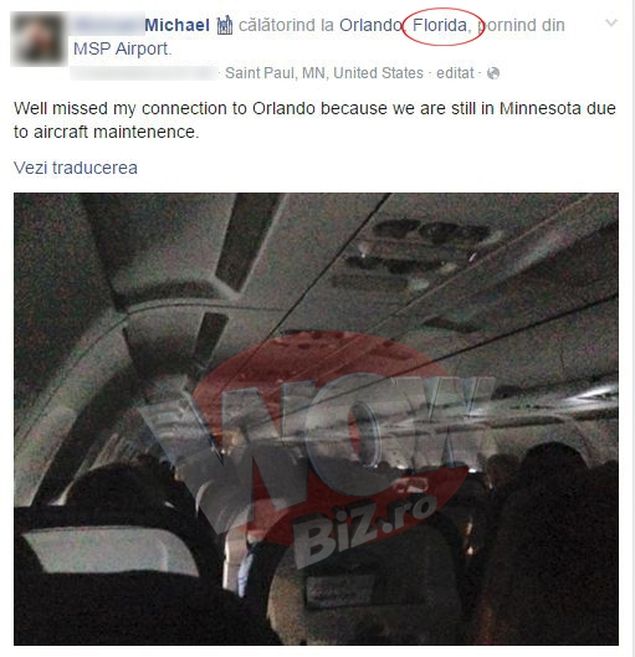
Task: Open Saint Paul, MN, United States location
Action: [324, 73]
